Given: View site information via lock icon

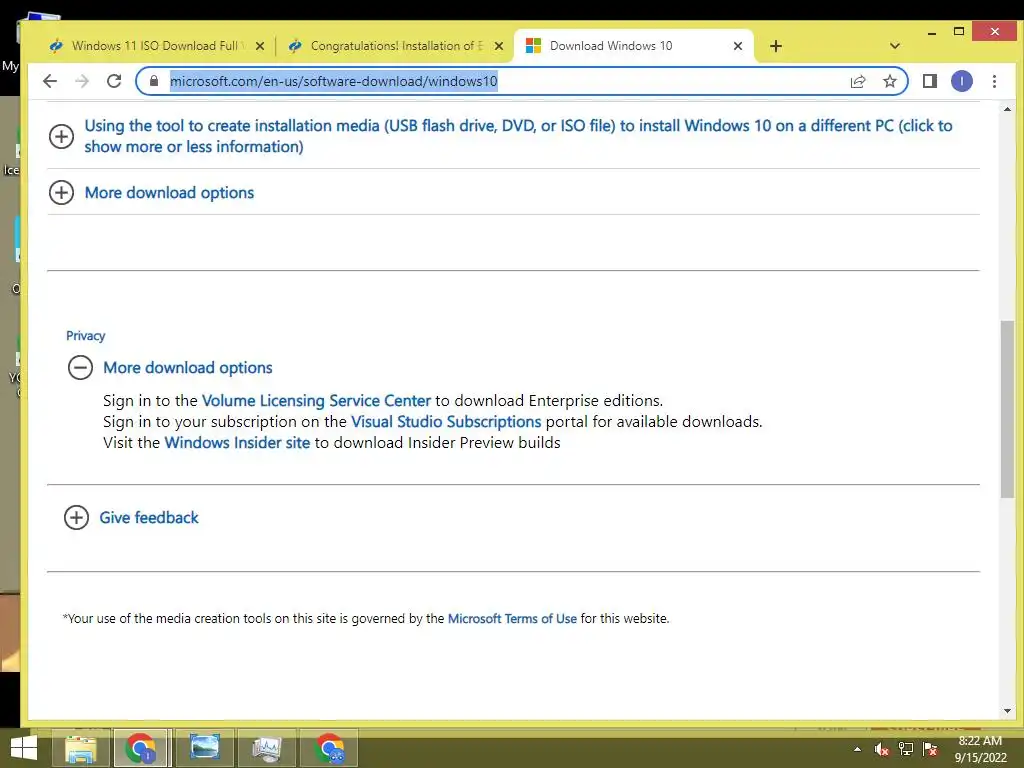Looking at the screenshot, I should pos(154,81).
